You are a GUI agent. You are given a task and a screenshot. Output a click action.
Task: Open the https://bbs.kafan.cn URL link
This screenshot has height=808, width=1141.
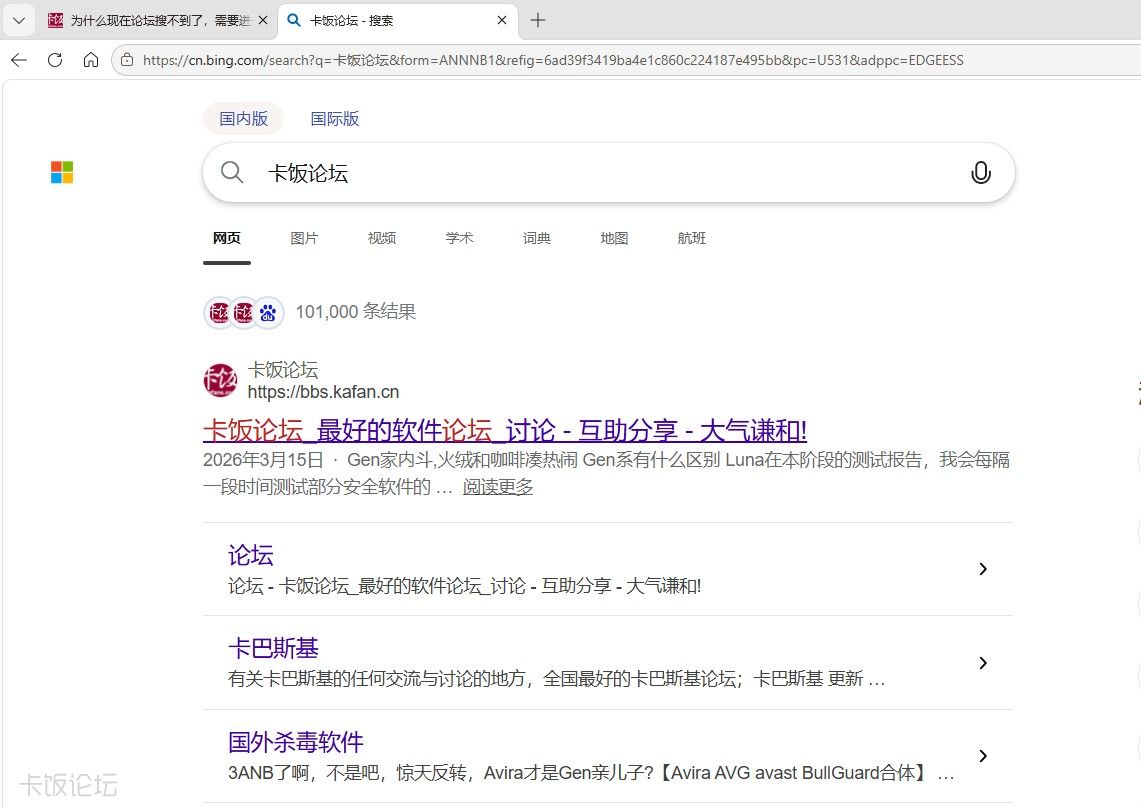coord(323,392)
